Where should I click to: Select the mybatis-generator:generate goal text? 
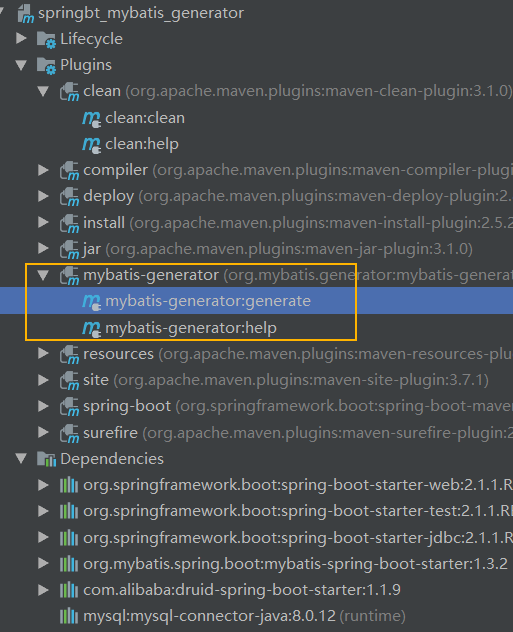point(208,301)
